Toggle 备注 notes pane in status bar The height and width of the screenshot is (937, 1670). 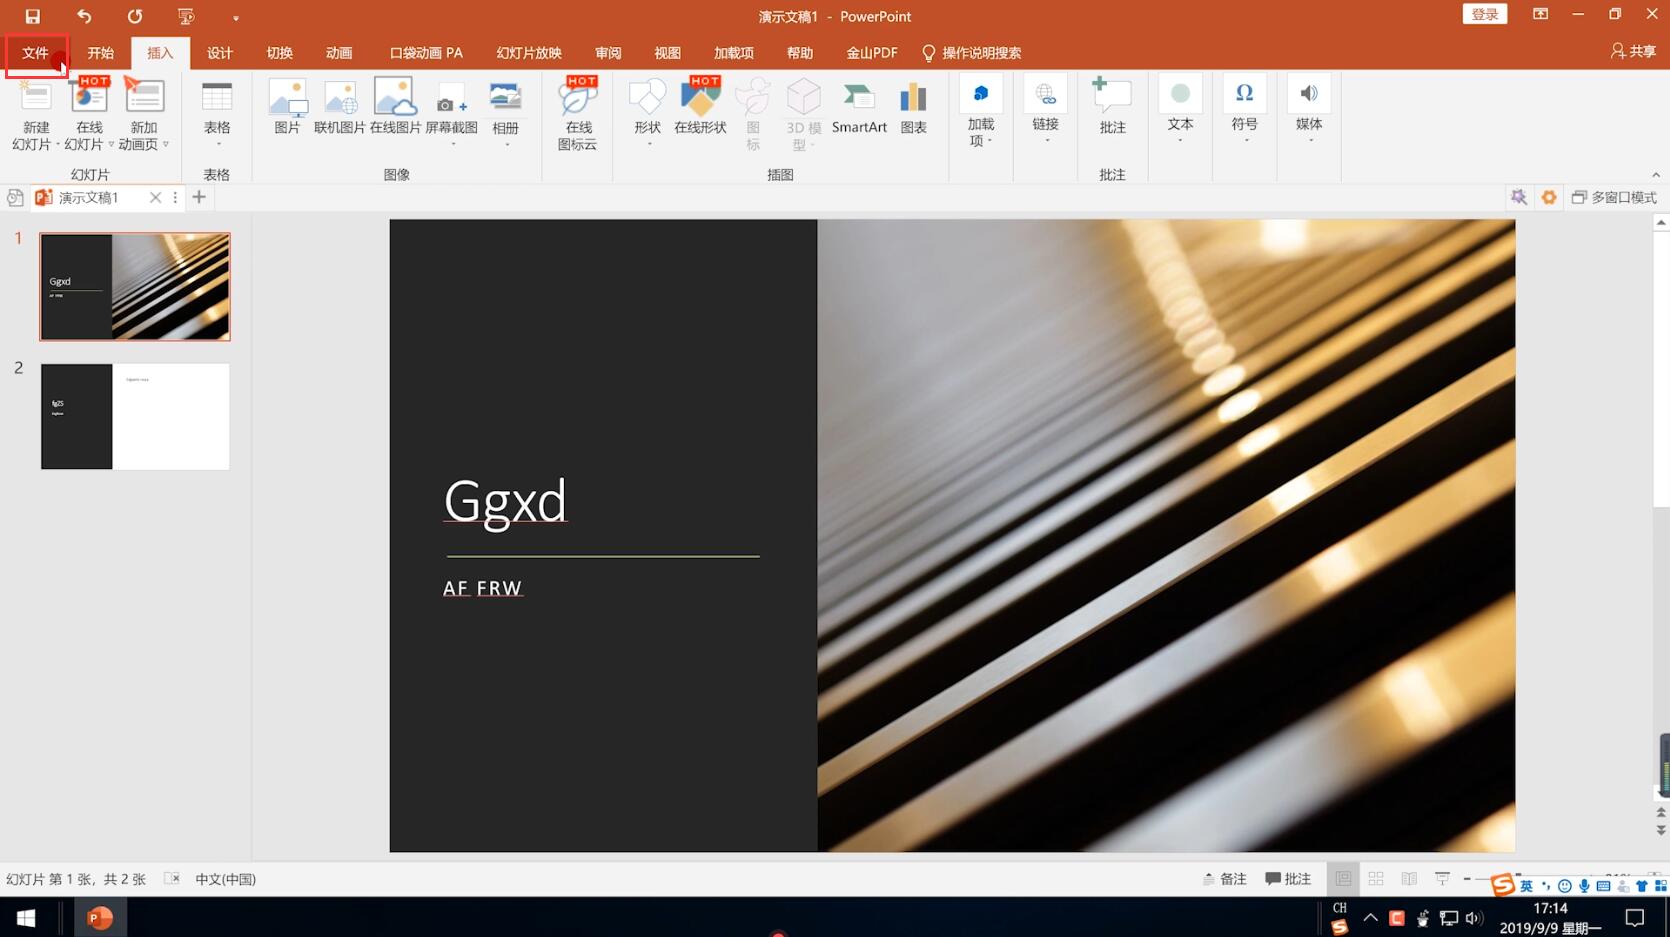point(1225,879)
